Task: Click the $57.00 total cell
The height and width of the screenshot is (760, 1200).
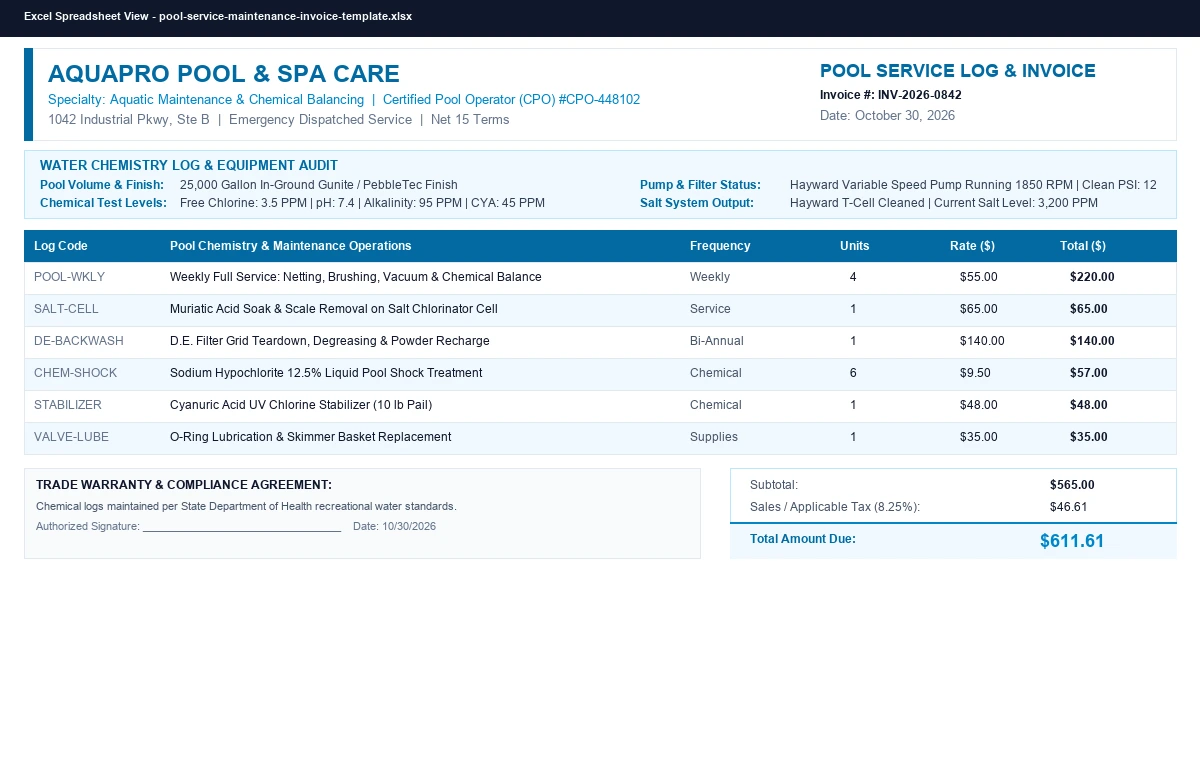Action: coord(1089,373)
